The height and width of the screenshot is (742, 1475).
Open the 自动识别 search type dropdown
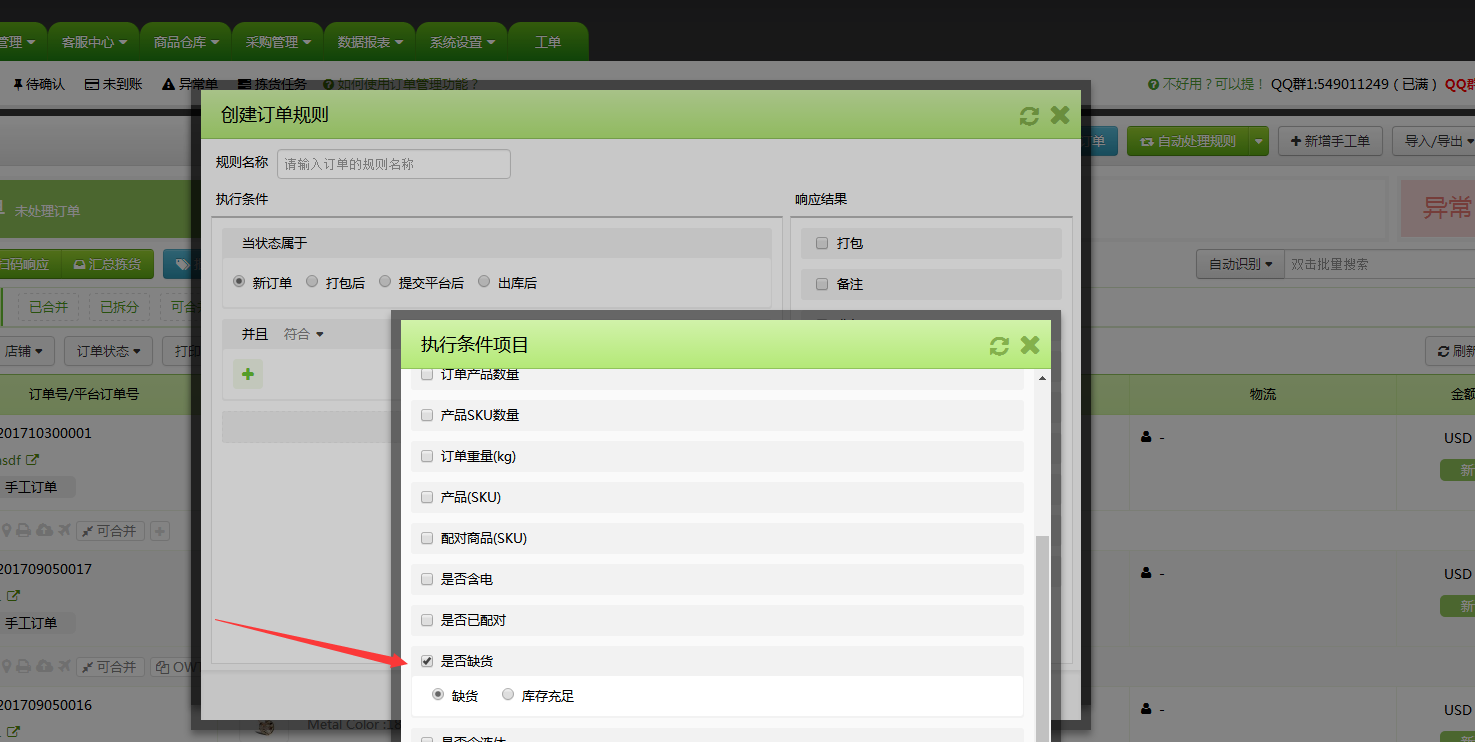tap(1240, 264)
